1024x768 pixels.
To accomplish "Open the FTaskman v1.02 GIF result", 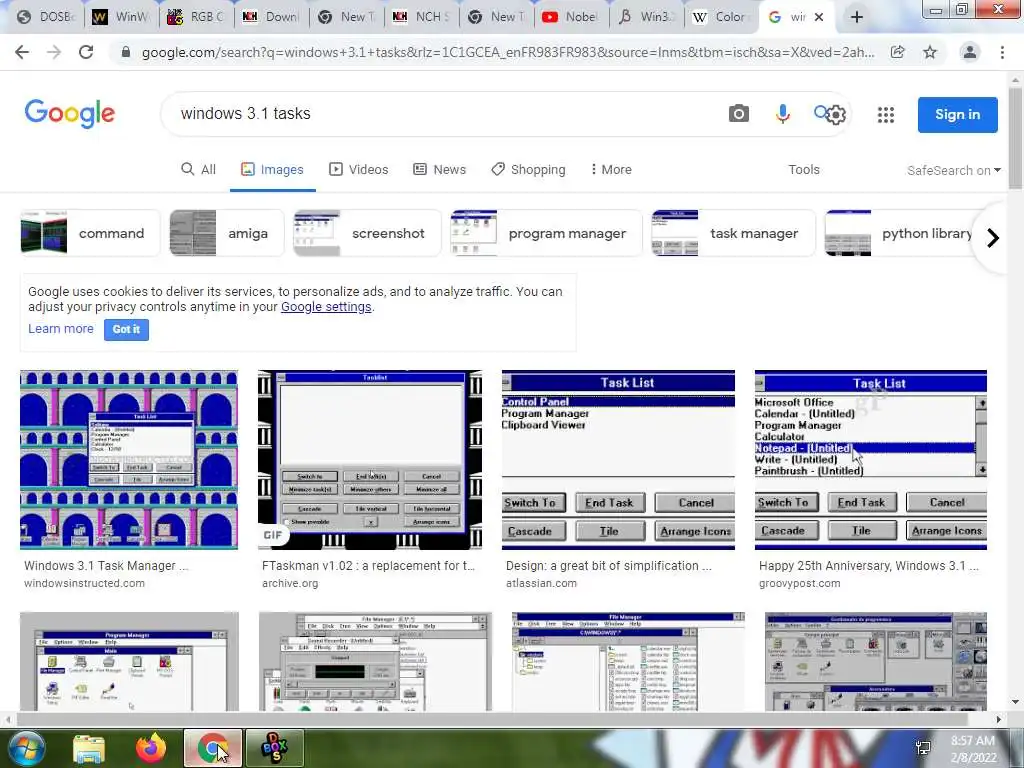I will [370, 460].
